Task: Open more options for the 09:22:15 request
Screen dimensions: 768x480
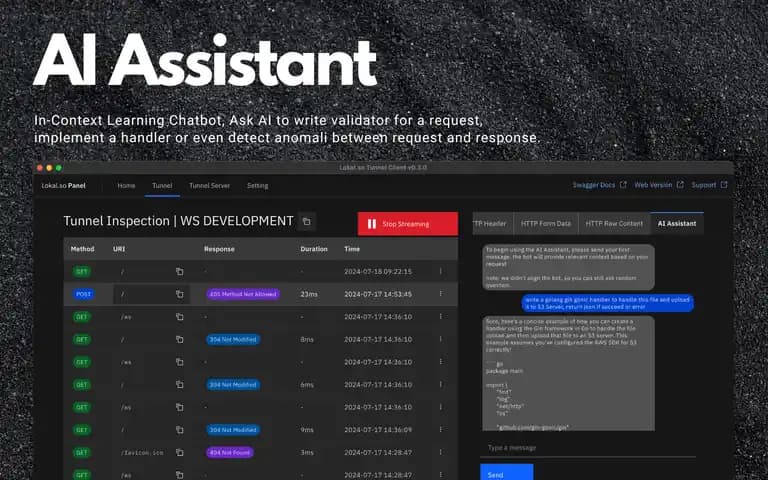Action: pyautogui.click(x=440, y=271)
